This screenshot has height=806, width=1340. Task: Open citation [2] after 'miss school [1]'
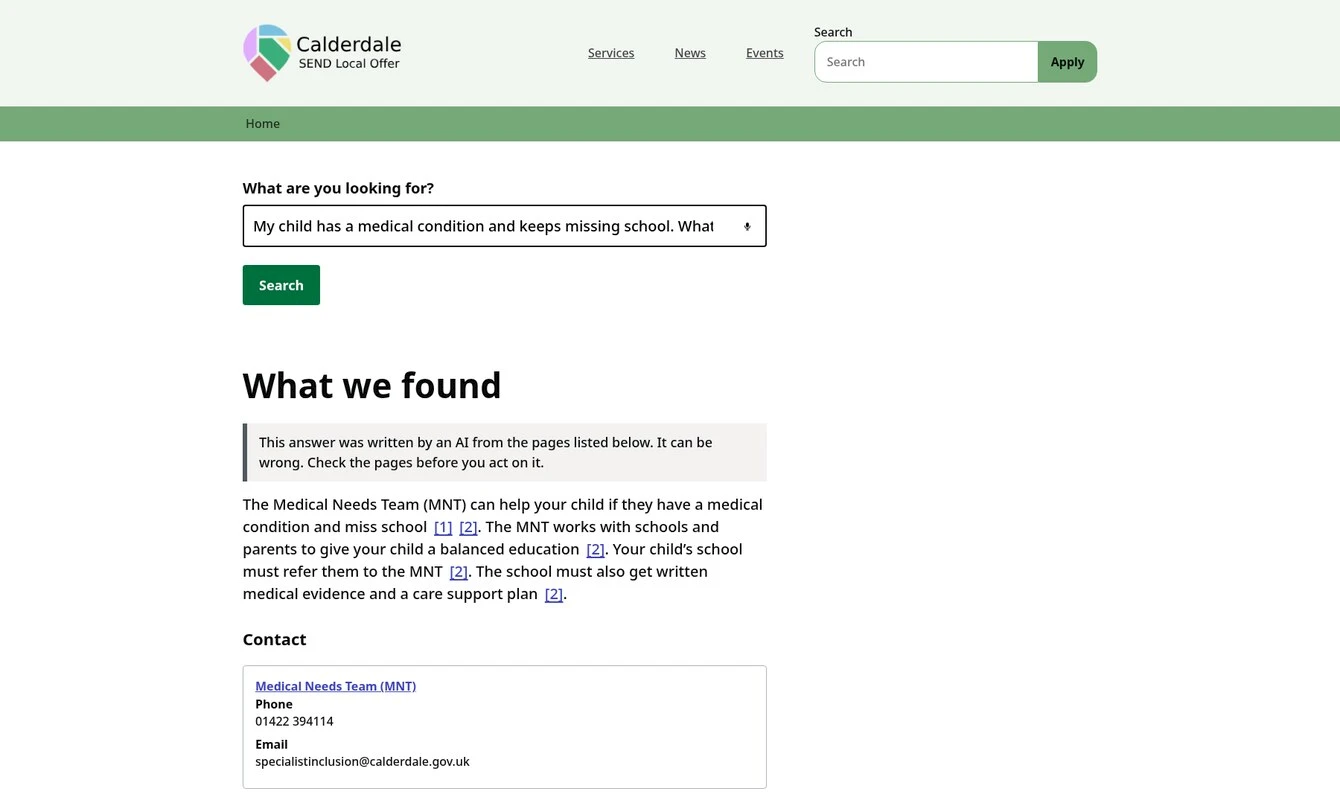click(x=468, y=527)
